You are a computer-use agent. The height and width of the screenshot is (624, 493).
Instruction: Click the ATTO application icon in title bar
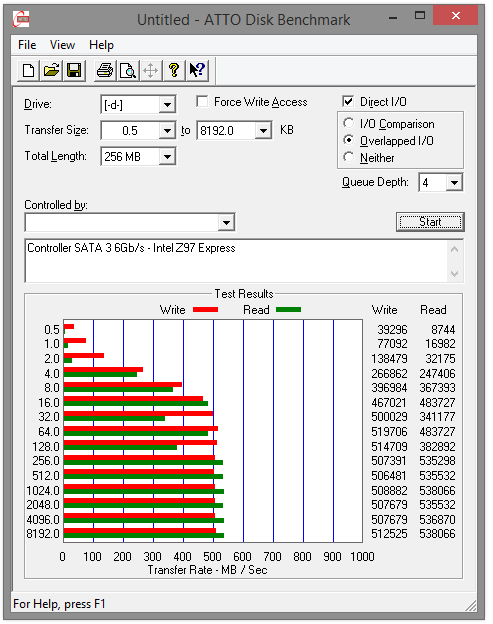pos(21,19)
